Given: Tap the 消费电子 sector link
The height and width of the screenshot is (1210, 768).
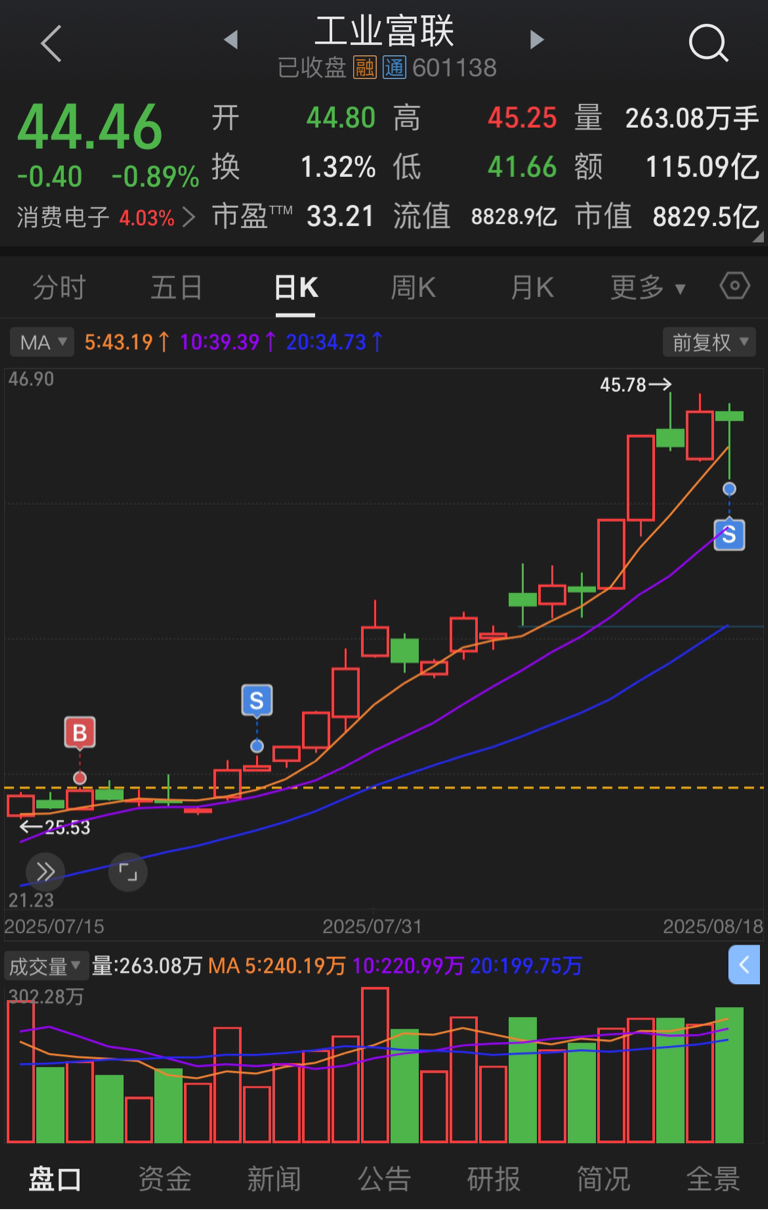Looking at the screenshot, I should (x=63, y=217).
